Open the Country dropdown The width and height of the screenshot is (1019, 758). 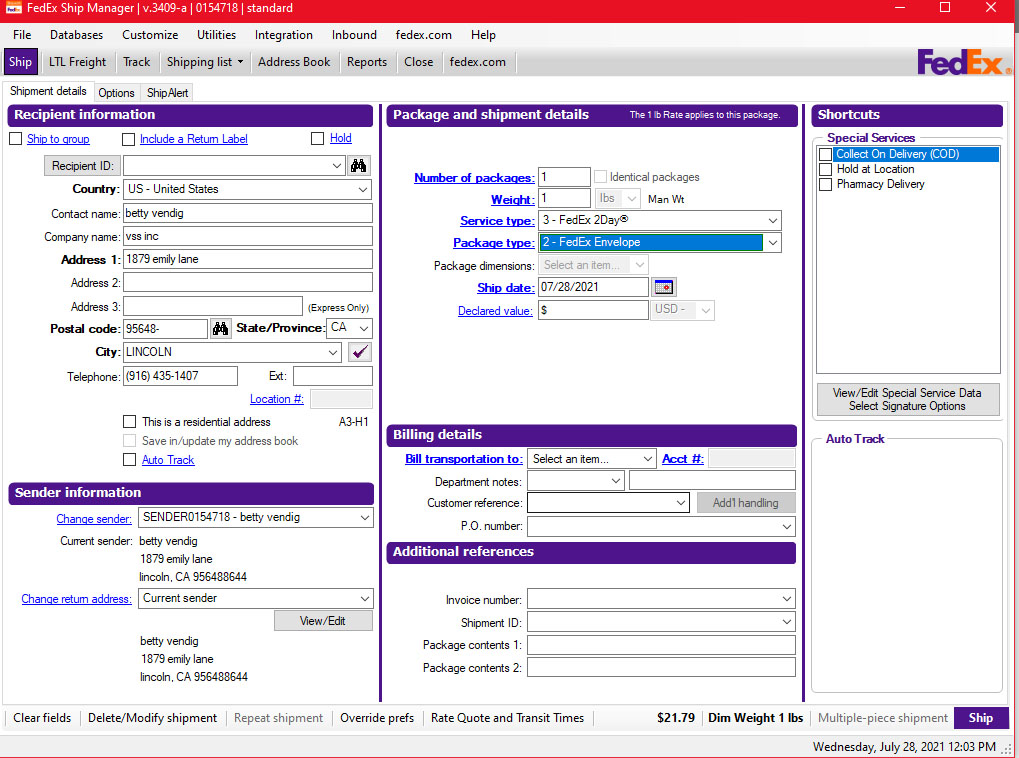point(363,189)
